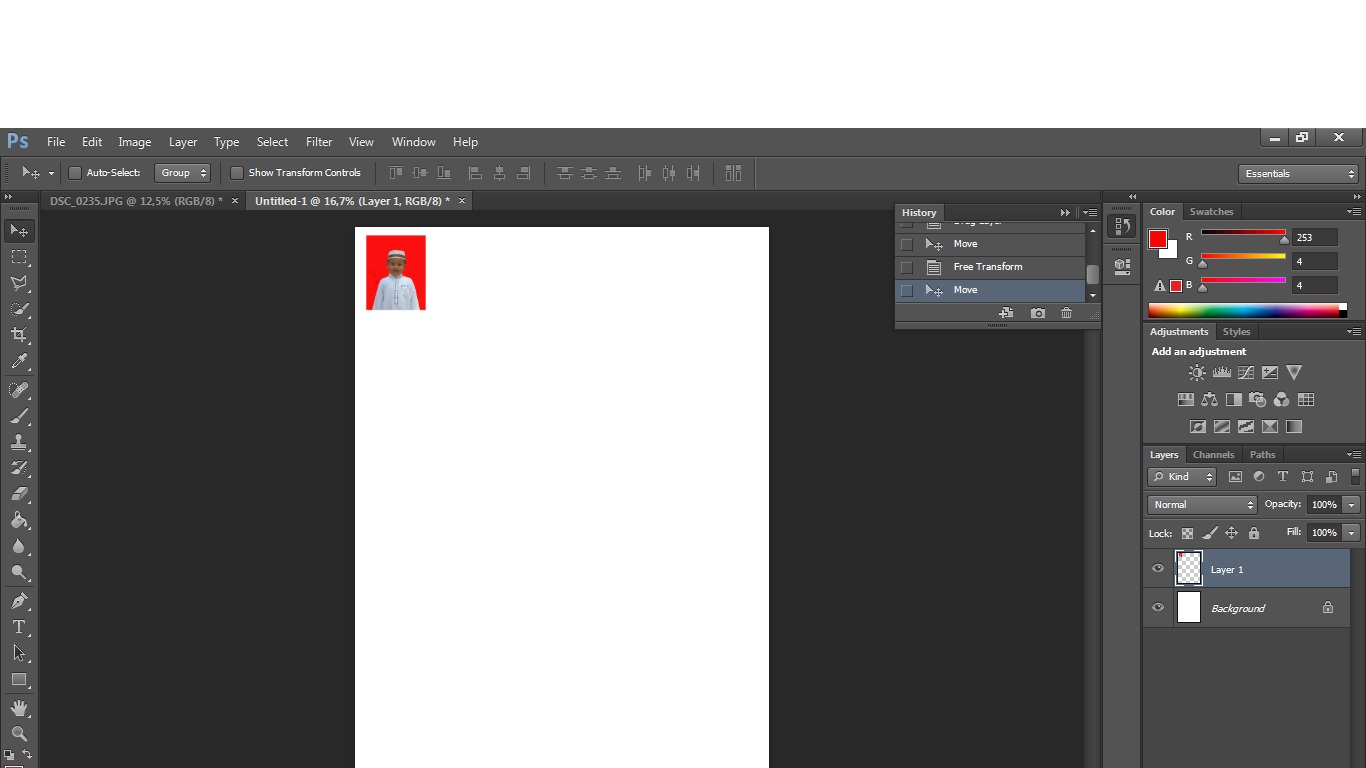1366x768 pixels.
Task: Switch to the Channels tab
Action: coord(1213,455)
